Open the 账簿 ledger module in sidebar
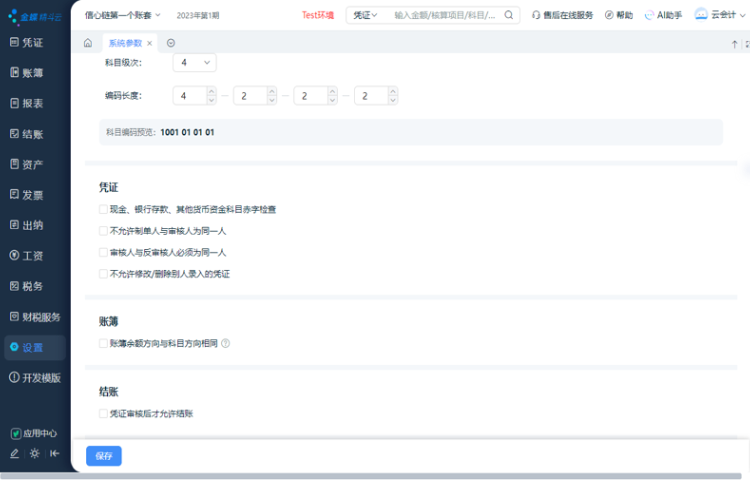The width and height of the screenshot is (750, 480). (x=32, y=72)
